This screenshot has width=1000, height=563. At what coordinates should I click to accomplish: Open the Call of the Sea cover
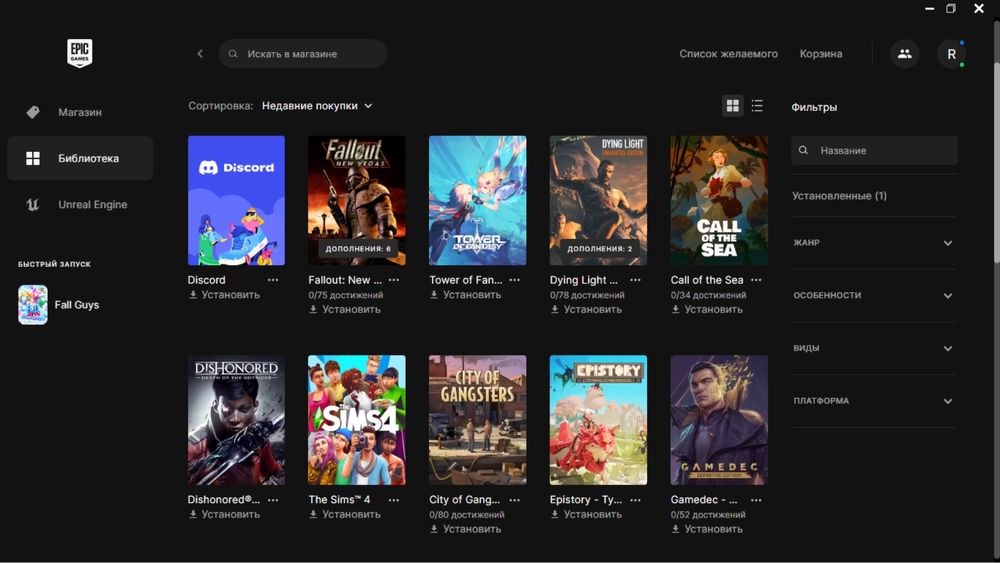pos(719,200)
